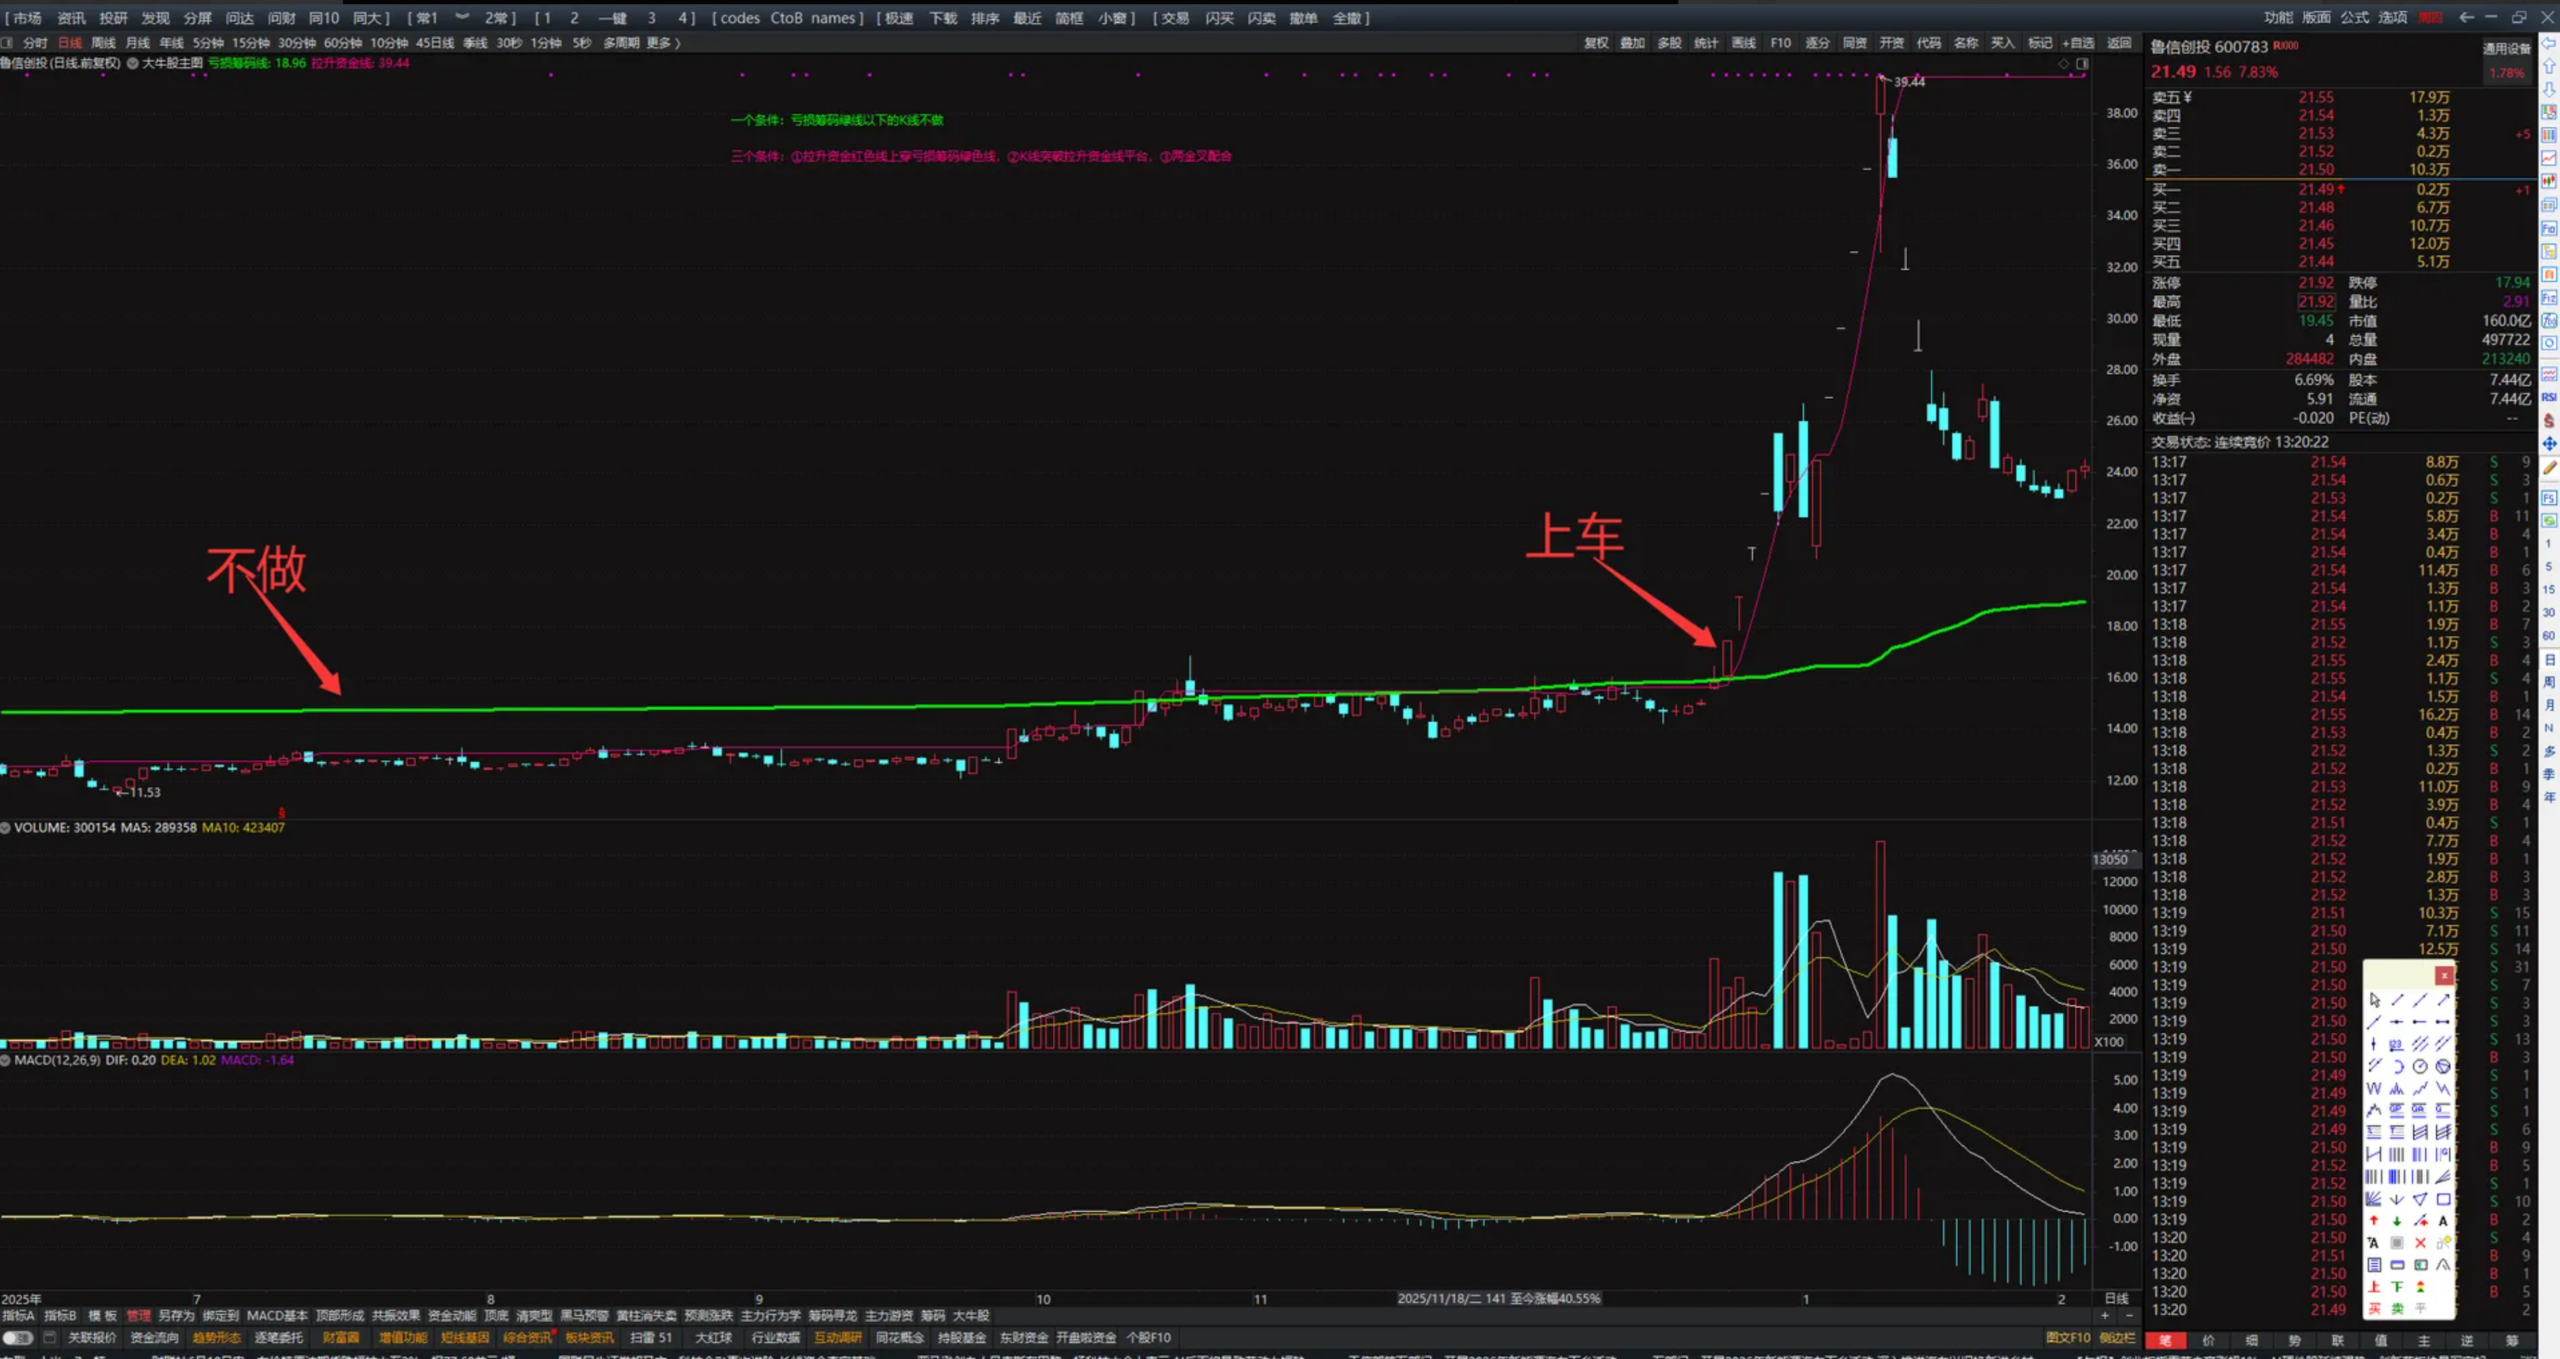Click the red '上' marker in palette

2374,1286
